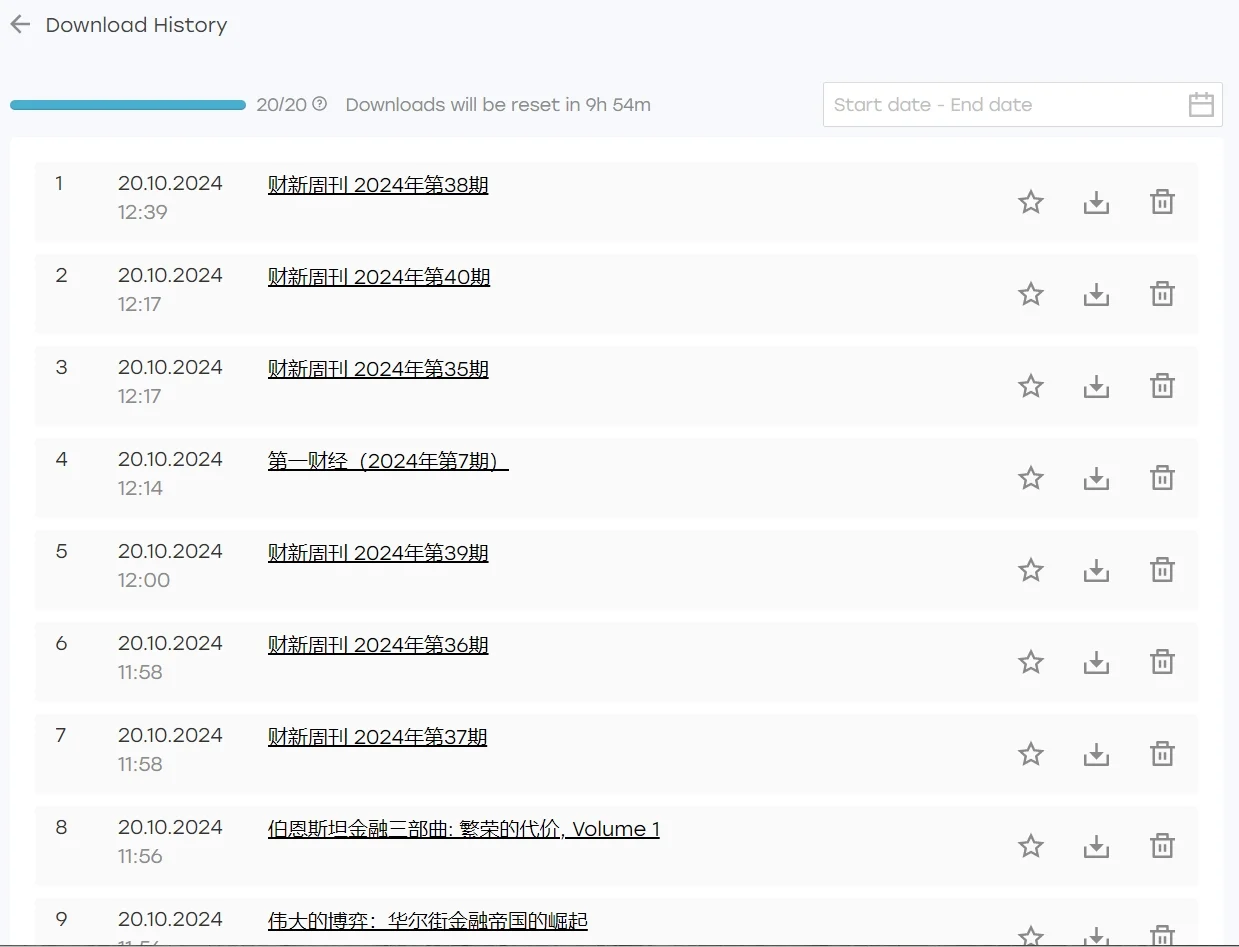This screenshot has height=947, width=1239.
Task: Star 财新周刊 2024年第38期
Action: point(1031,202)
